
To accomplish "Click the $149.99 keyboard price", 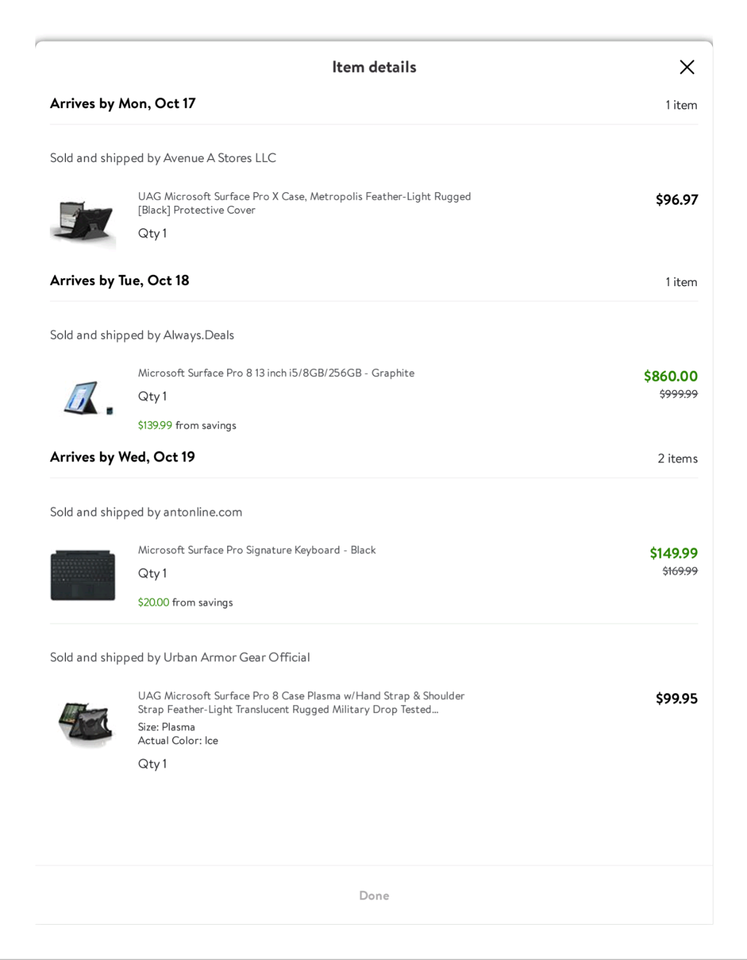I will [673, 553].
